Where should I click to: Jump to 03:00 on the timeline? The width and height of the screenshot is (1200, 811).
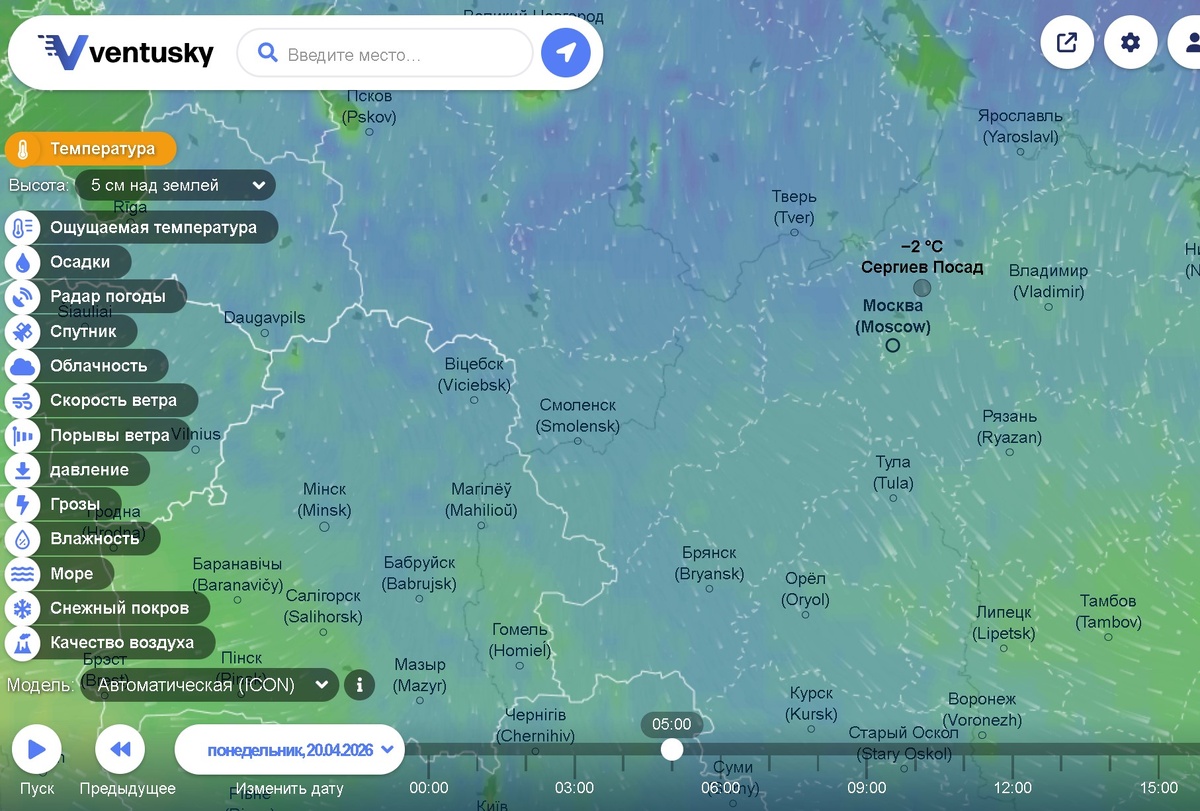coord(574,788)
